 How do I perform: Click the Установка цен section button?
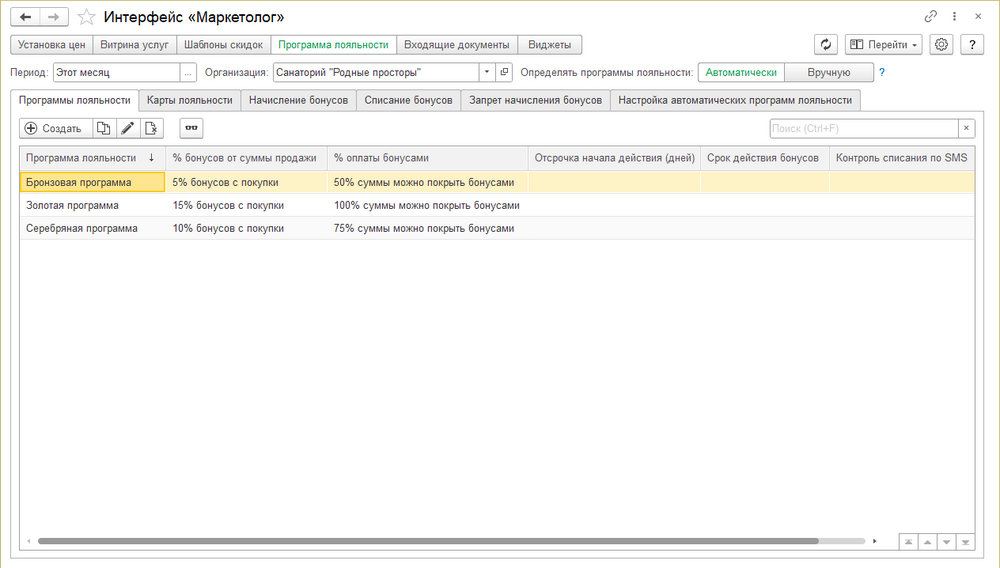(x=51, y=45)
